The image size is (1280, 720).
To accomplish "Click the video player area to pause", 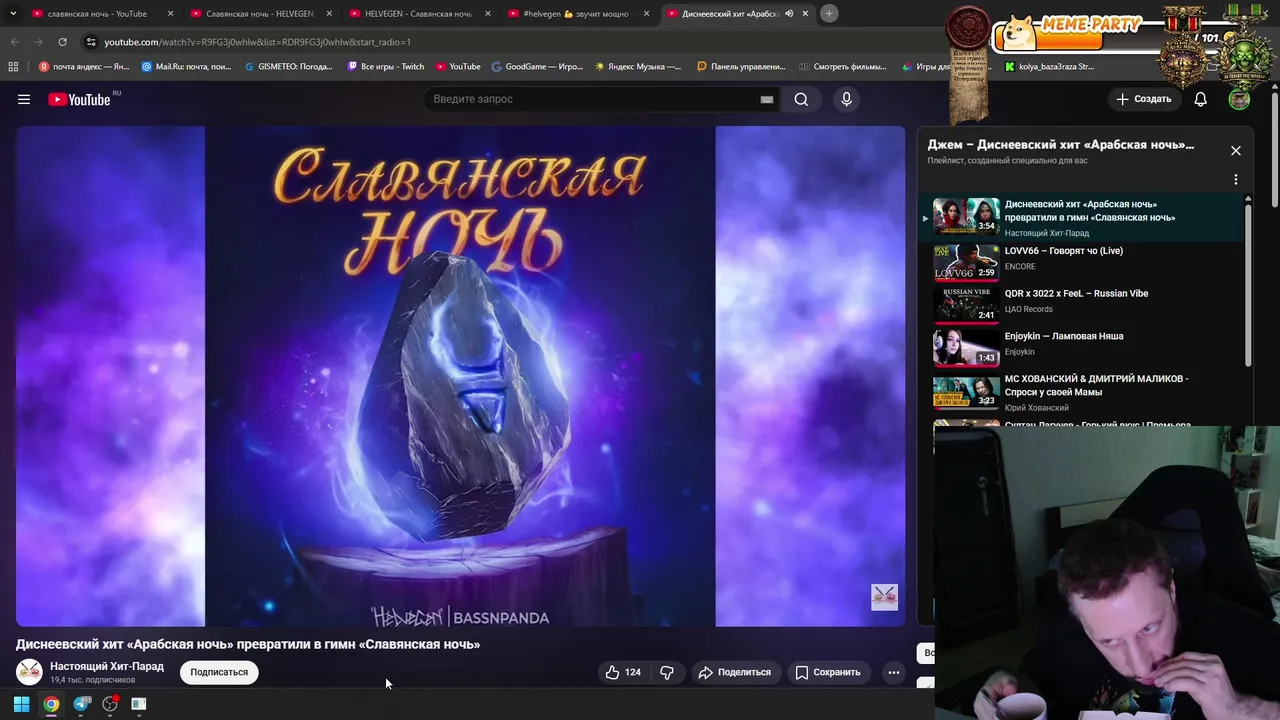I will (x=460, y=376).
